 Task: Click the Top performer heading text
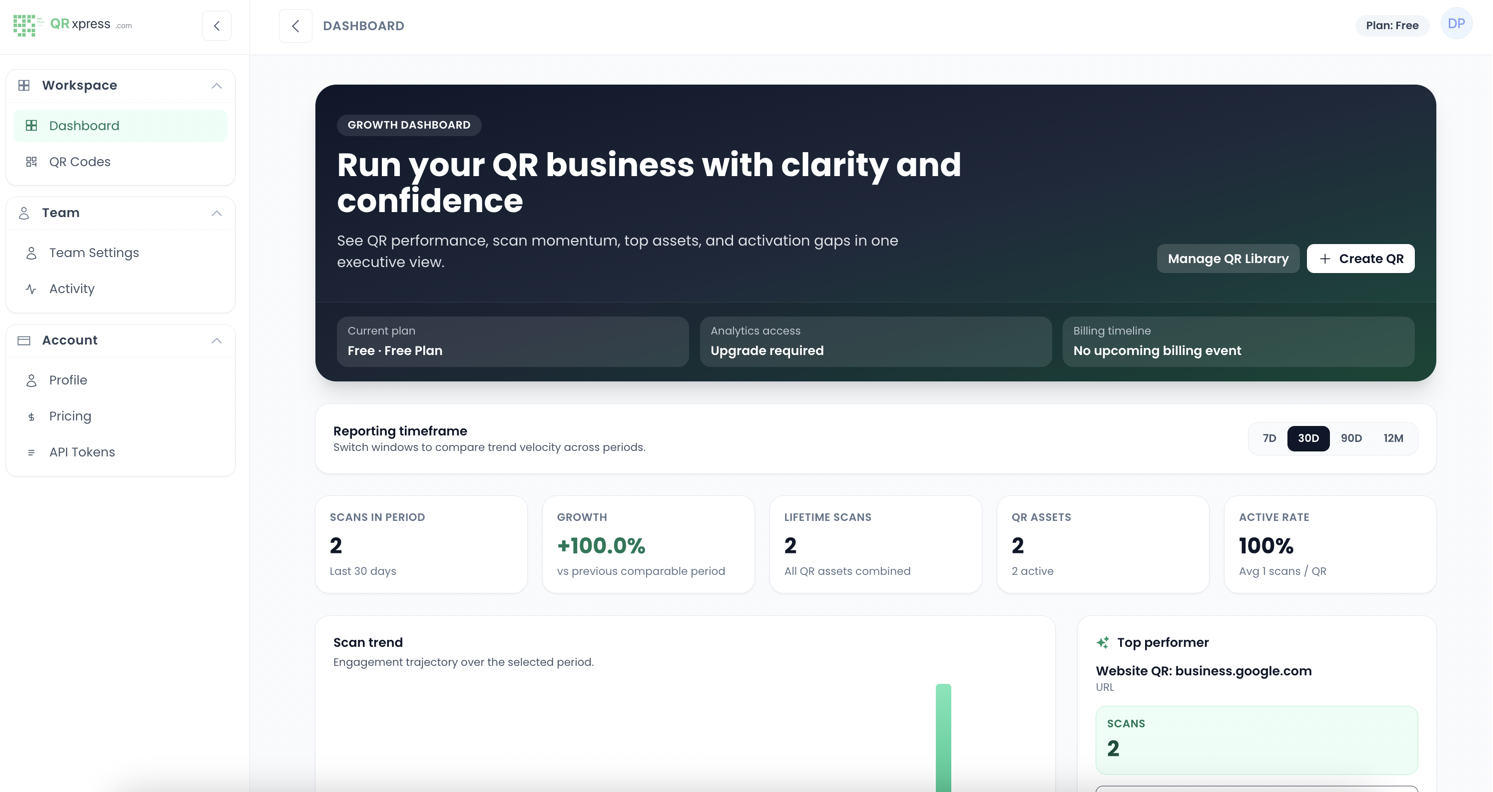[1163, 643]
